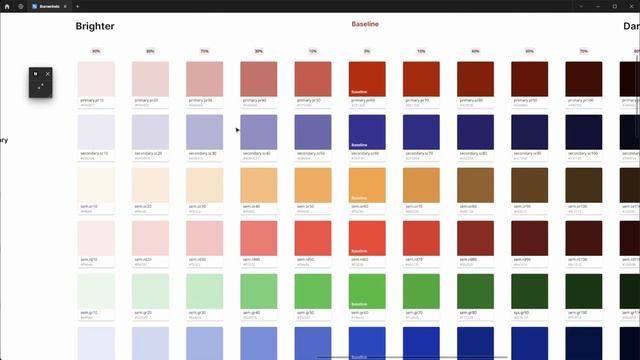Pick the primary.pr100 darkest maroon swatch

584,79
